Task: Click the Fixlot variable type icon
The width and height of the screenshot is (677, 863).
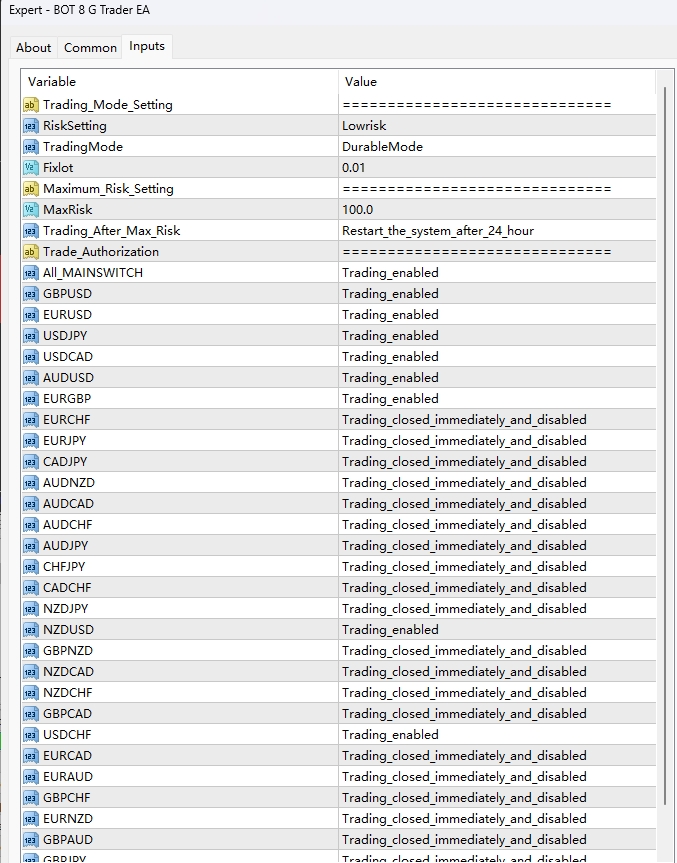Action: pos(30,168)
